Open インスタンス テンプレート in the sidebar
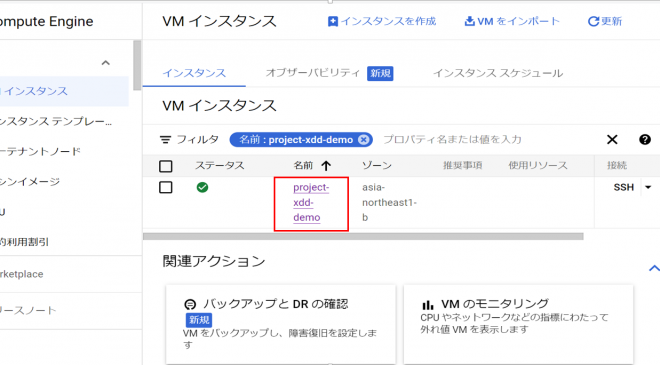The image size is (660, 365). tap(56, 121)
